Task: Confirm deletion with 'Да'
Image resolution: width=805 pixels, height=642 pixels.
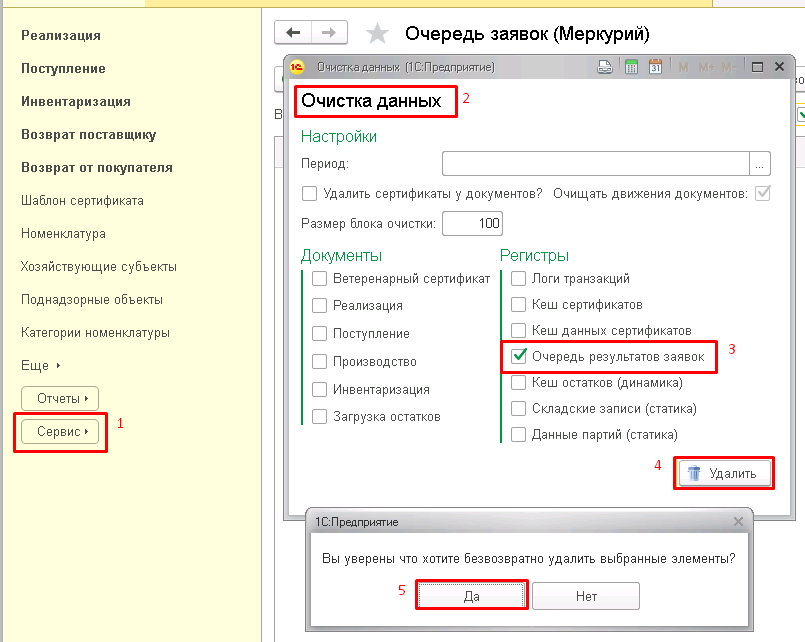Action: click(x=472, y=596)
